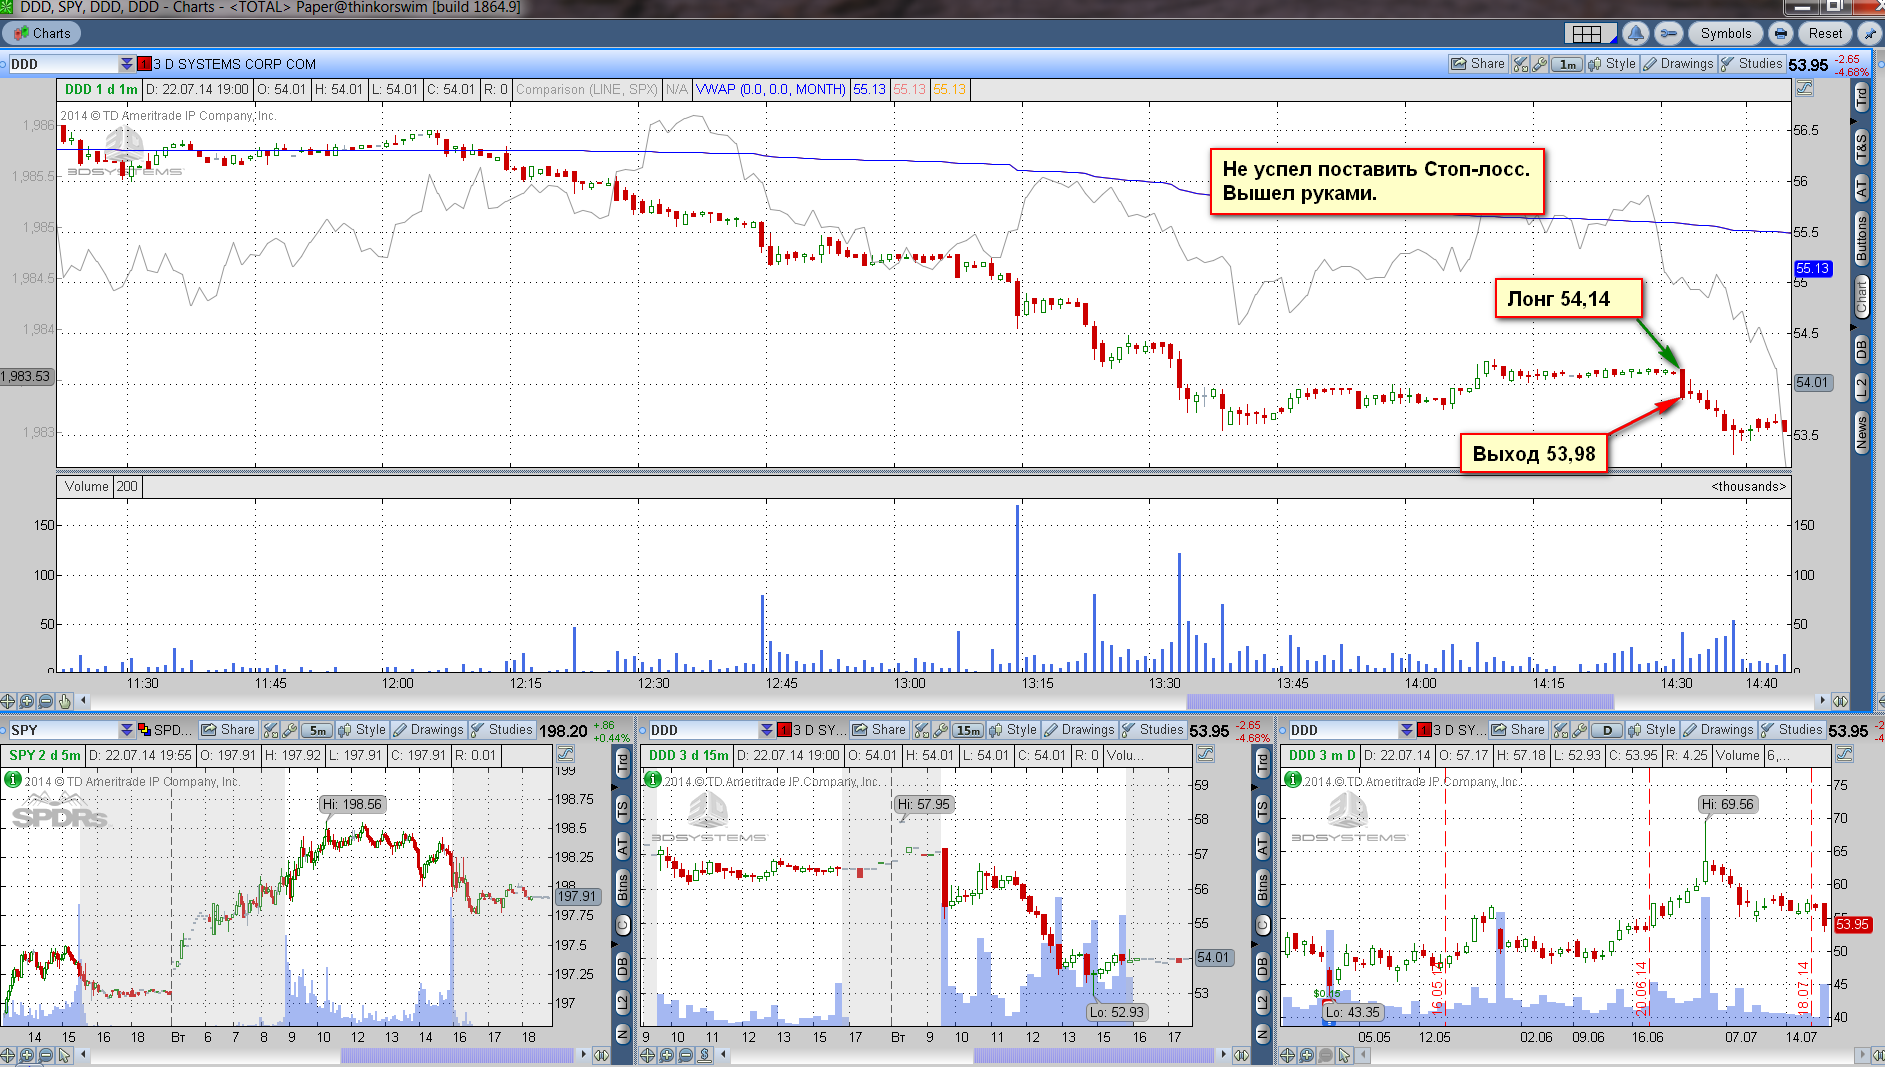Click the SPY chart horizontal scrollbar thumb
Viewport: 1885px width, 1067px height.
458,1055
